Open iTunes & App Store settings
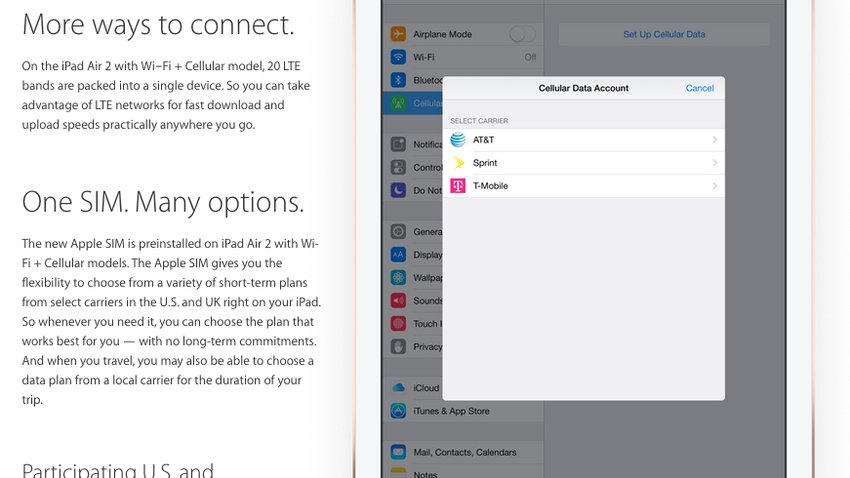 tap(463, 411)
